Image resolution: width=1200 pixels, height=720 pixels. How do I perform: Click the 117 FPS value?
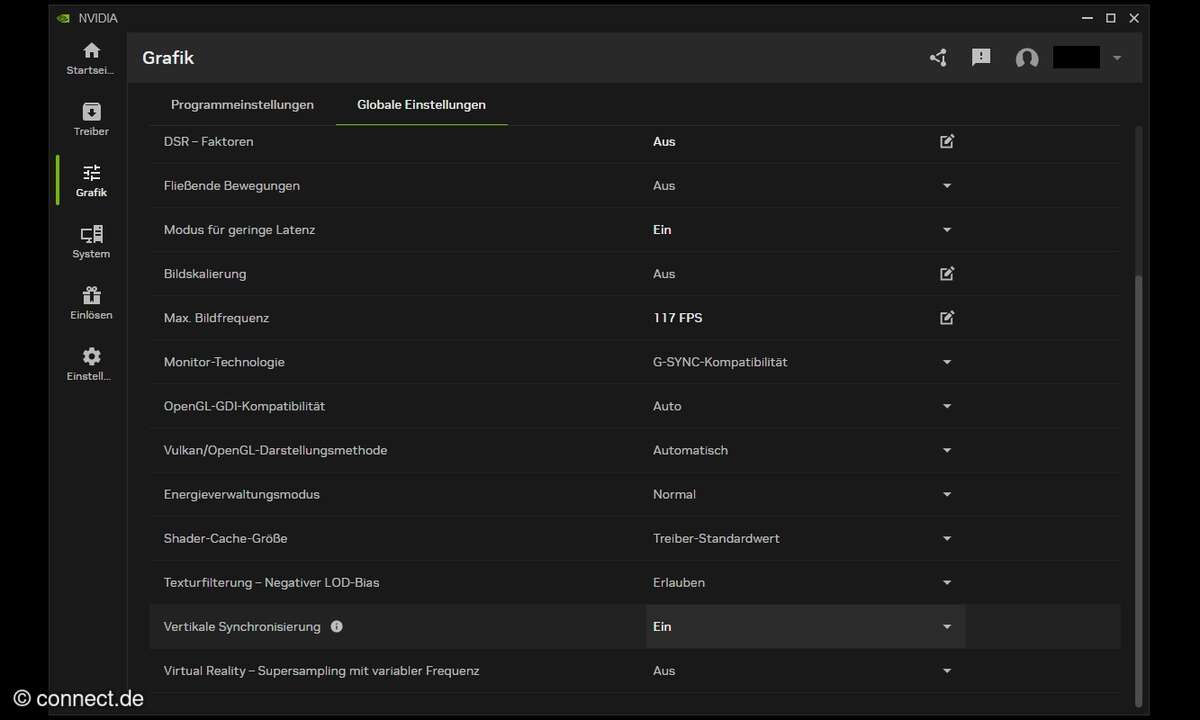(678, 318)
